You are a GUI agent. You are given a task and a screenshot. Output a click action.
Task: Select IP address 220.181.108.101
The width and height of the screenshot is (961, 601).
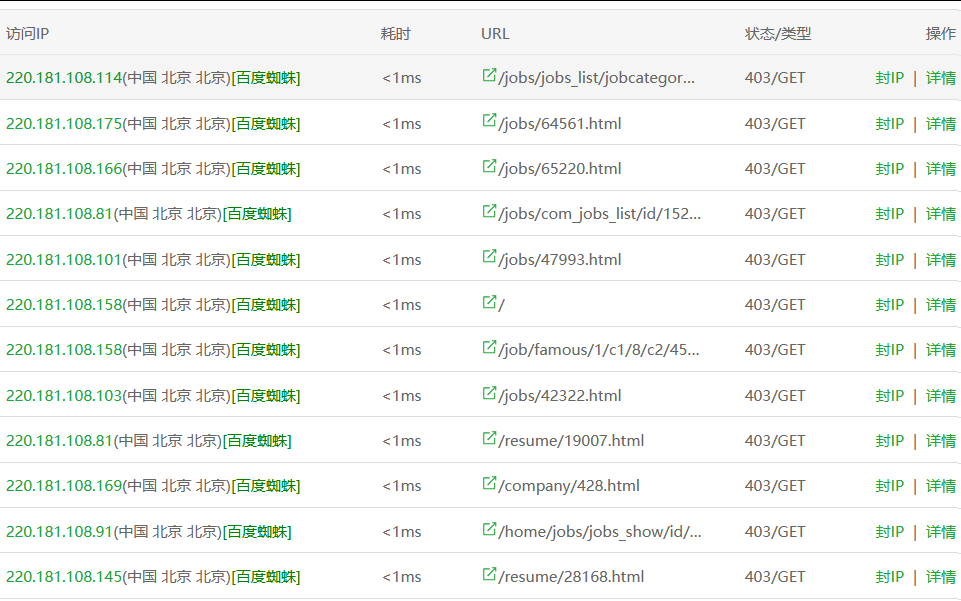click(63, 260)
